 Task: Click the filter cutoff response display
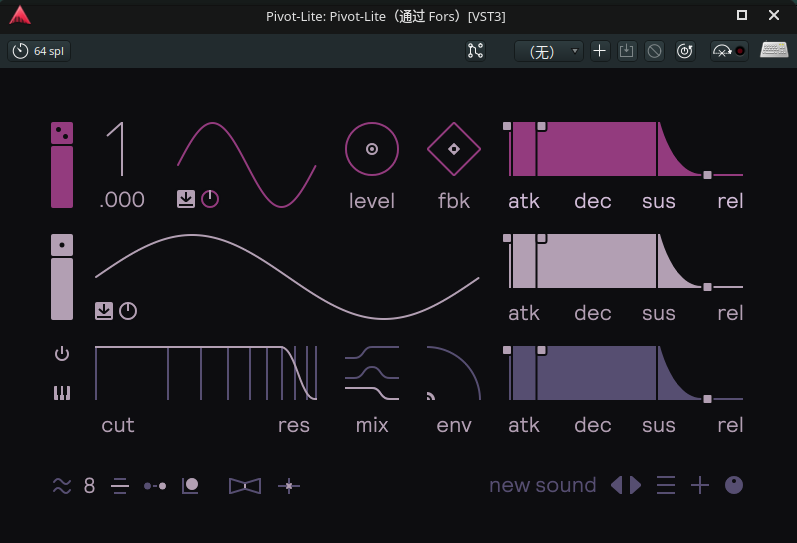click(x=206, y=373)
